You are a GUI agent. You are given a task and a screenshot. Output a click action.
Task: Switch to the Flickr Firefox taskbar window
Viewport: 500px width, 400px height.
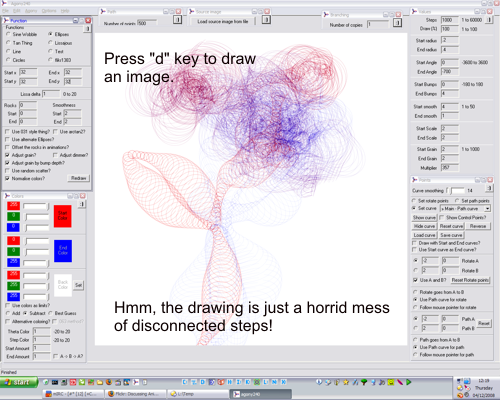pyautogui.click(x=135, y=394)
